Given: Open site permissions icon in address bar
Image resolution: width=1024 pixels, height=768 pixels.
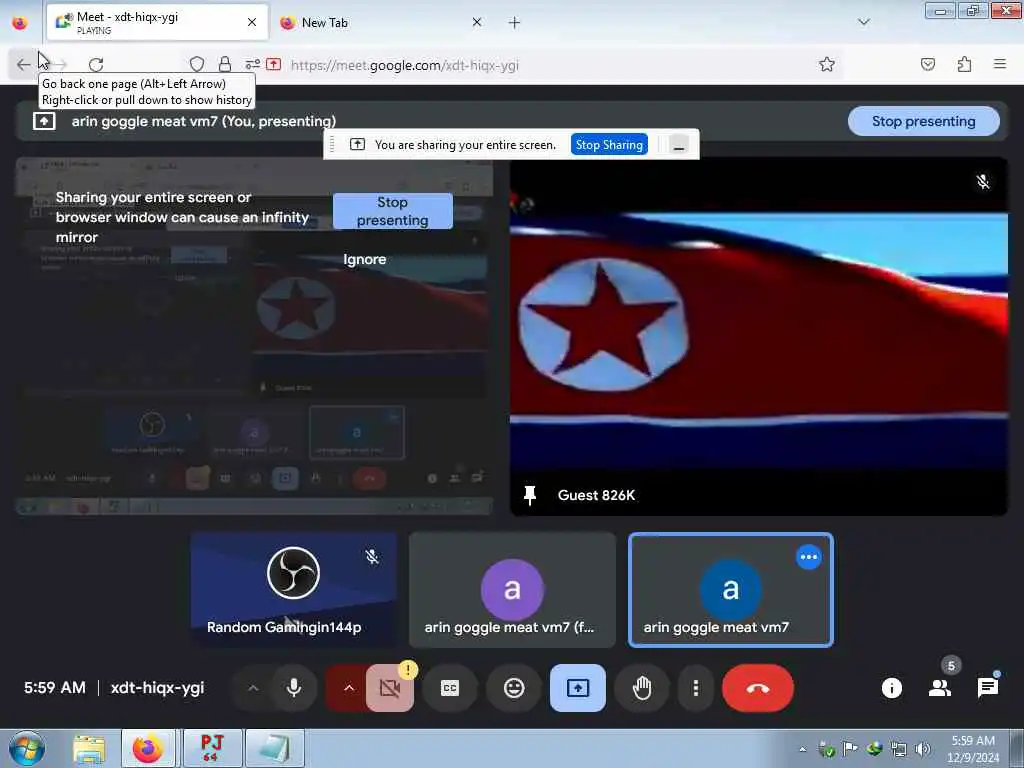Looking at the screenshot, I should tap(252, 64).
